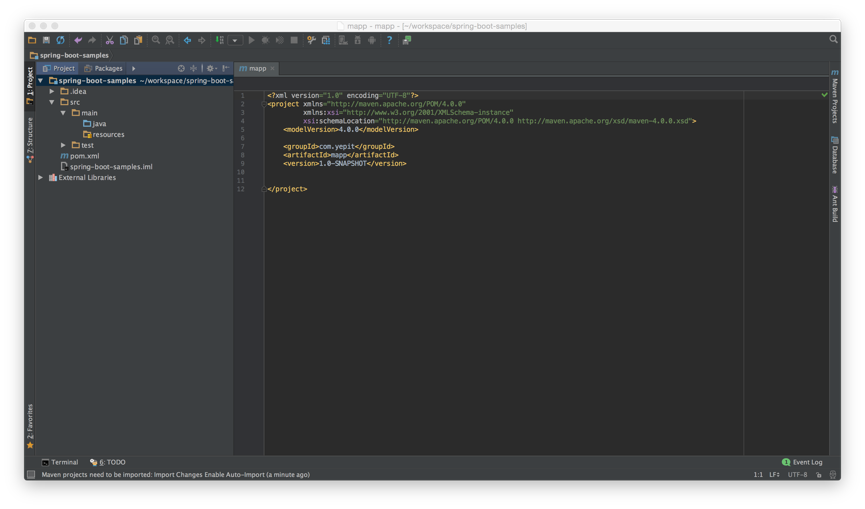This screenshot has width=865, height=509.
Task: Click the Copy icon in toolbar
Action: pos(124,40)
